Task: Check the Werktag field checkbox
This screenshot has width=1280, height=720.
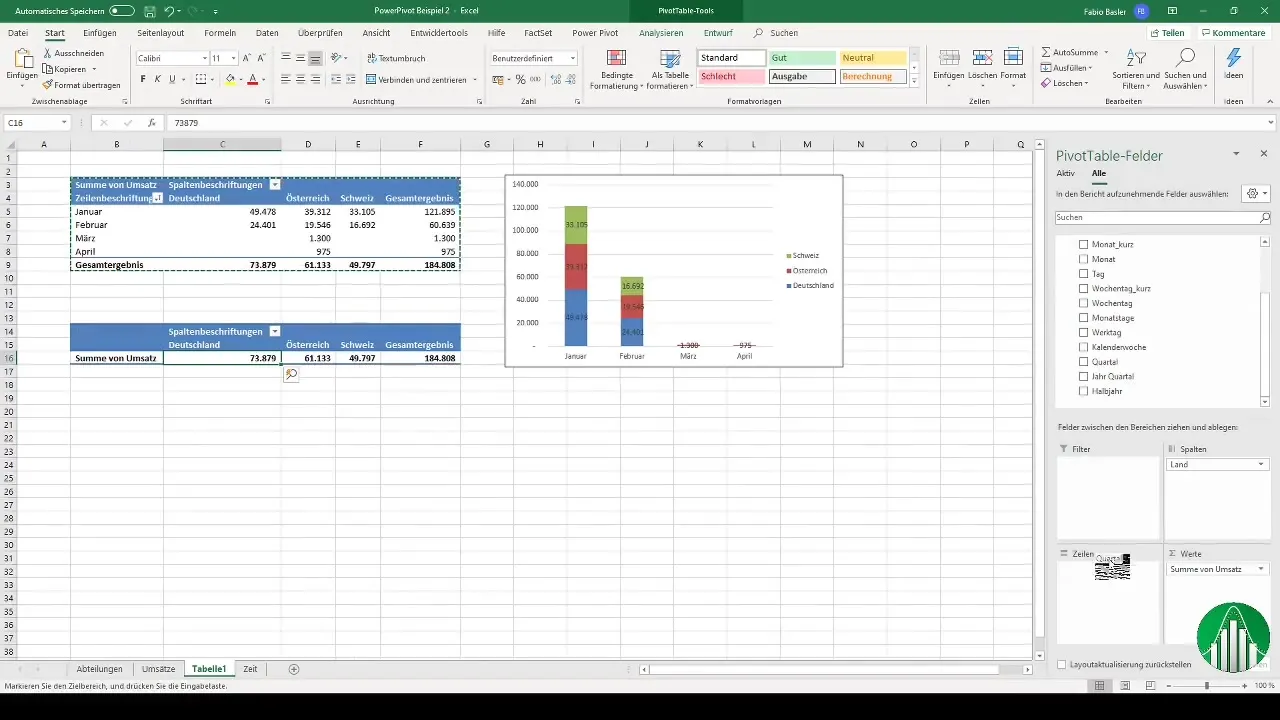Action: tap(1083, 332)
